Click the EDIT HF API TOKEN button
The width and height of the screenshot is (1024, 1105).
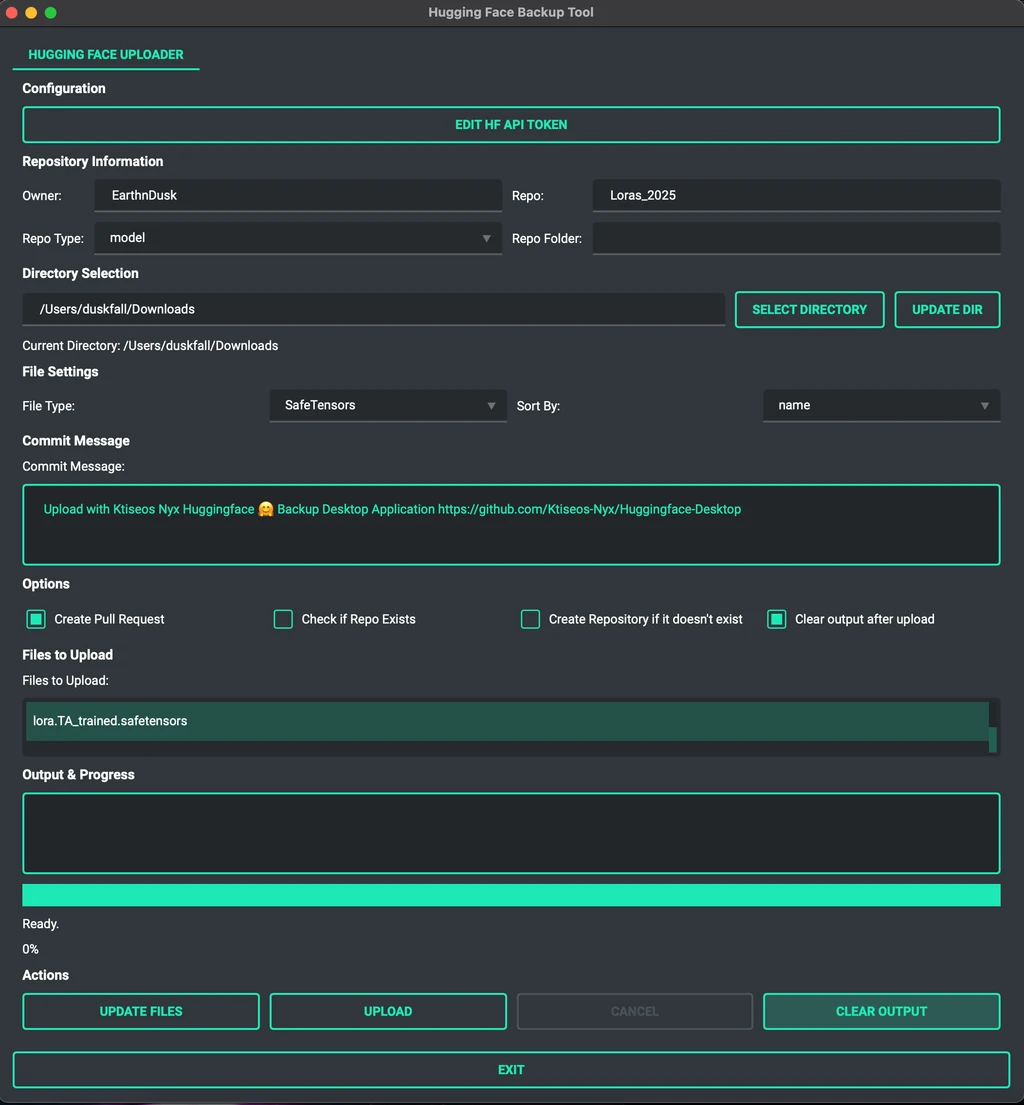511,124
